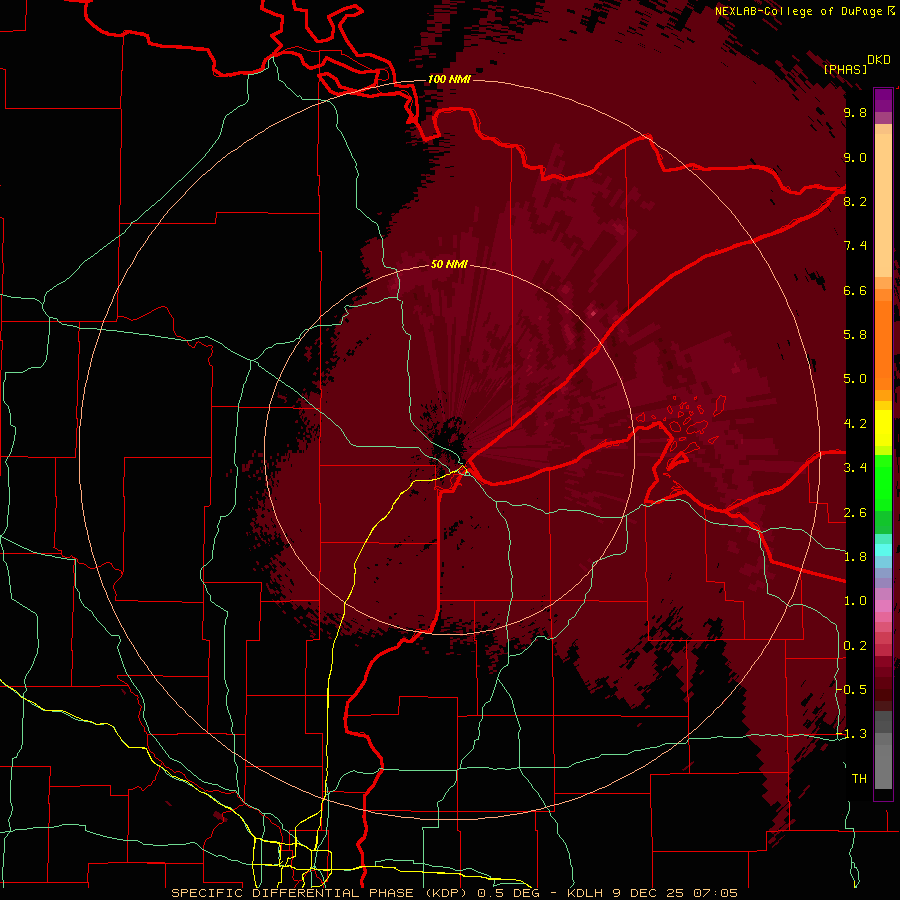
Task: Click the DKD label above the color scale
Action: point(879,60)
